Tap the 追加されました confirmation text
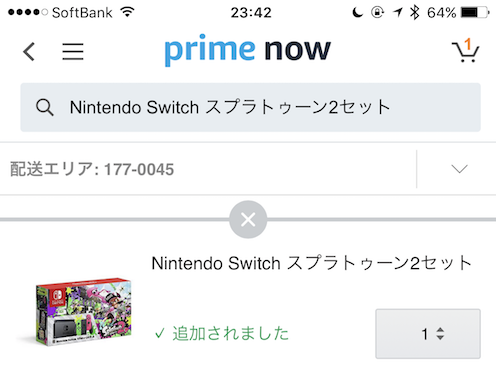Viewport: 496px width, 373px height. [x=230, y=333]
